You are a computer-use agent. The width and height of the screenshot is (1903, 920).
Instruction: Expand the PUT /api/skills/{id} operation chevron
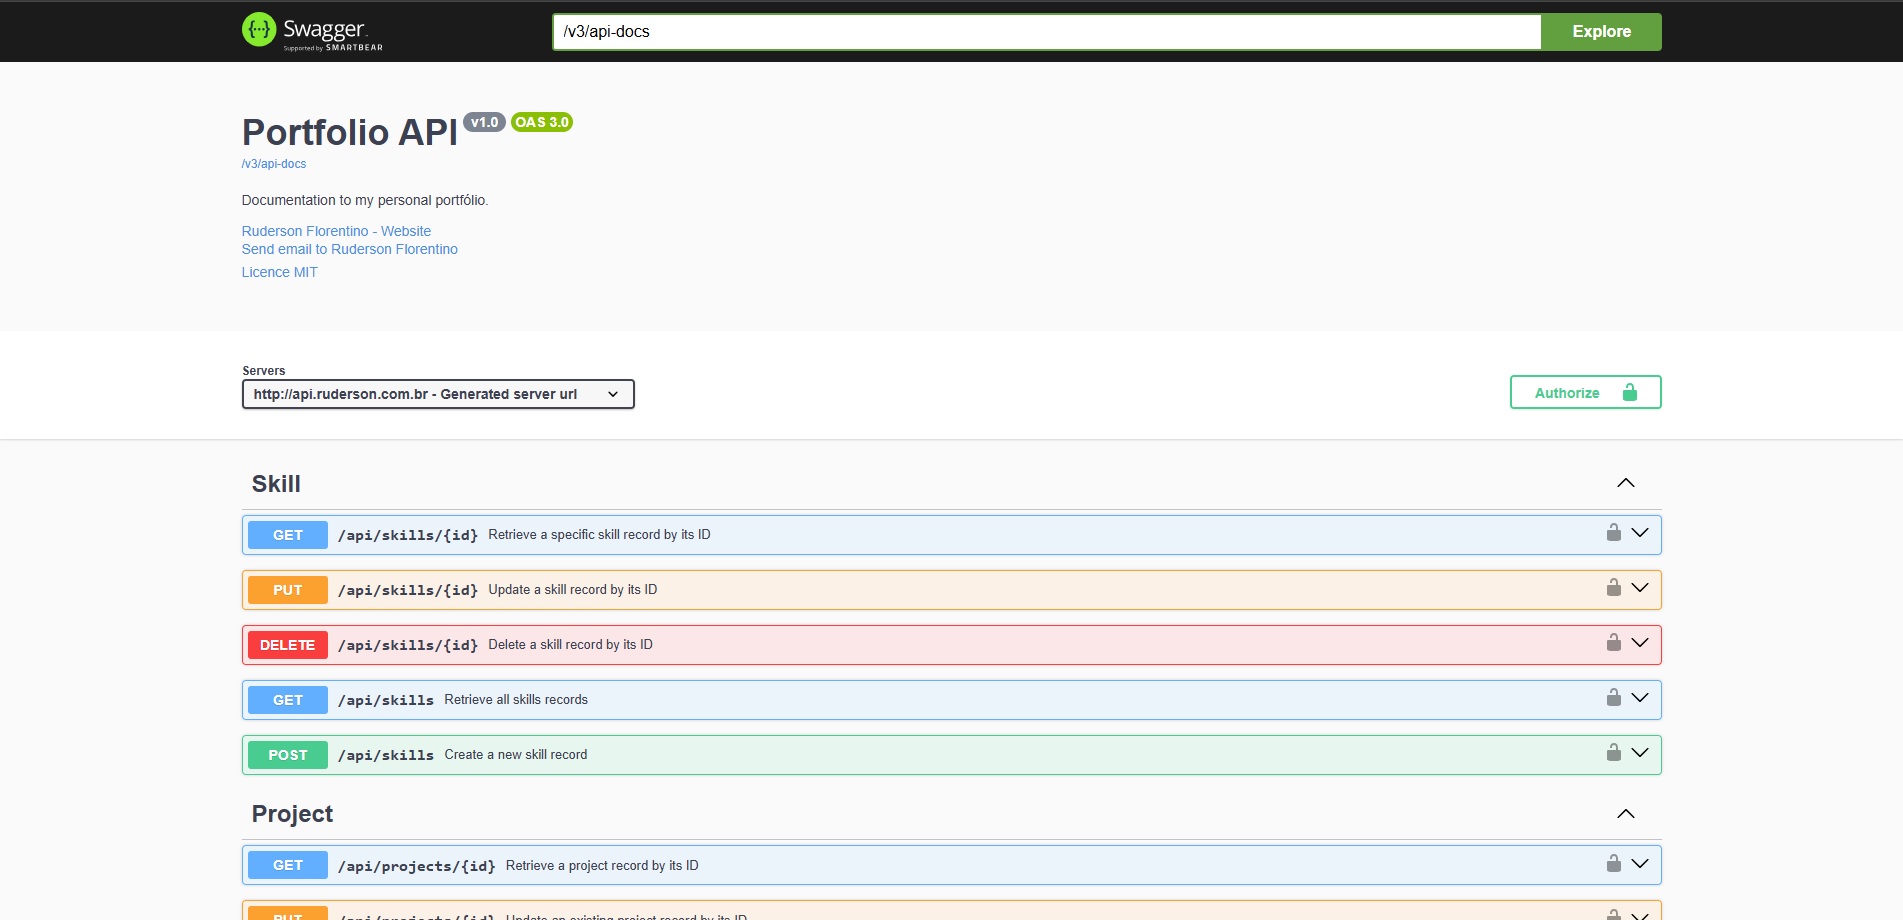coord(1640,588)
